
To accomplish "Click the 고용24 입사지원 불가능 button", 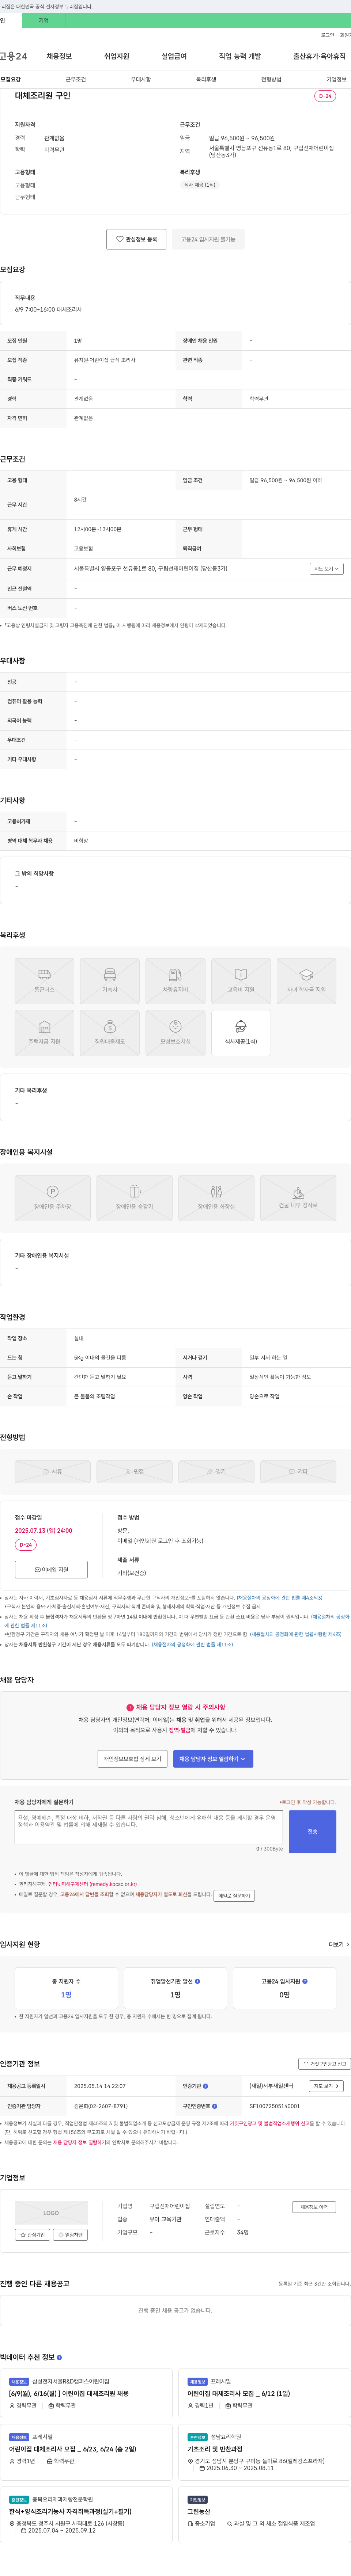I will pos(208,239).
